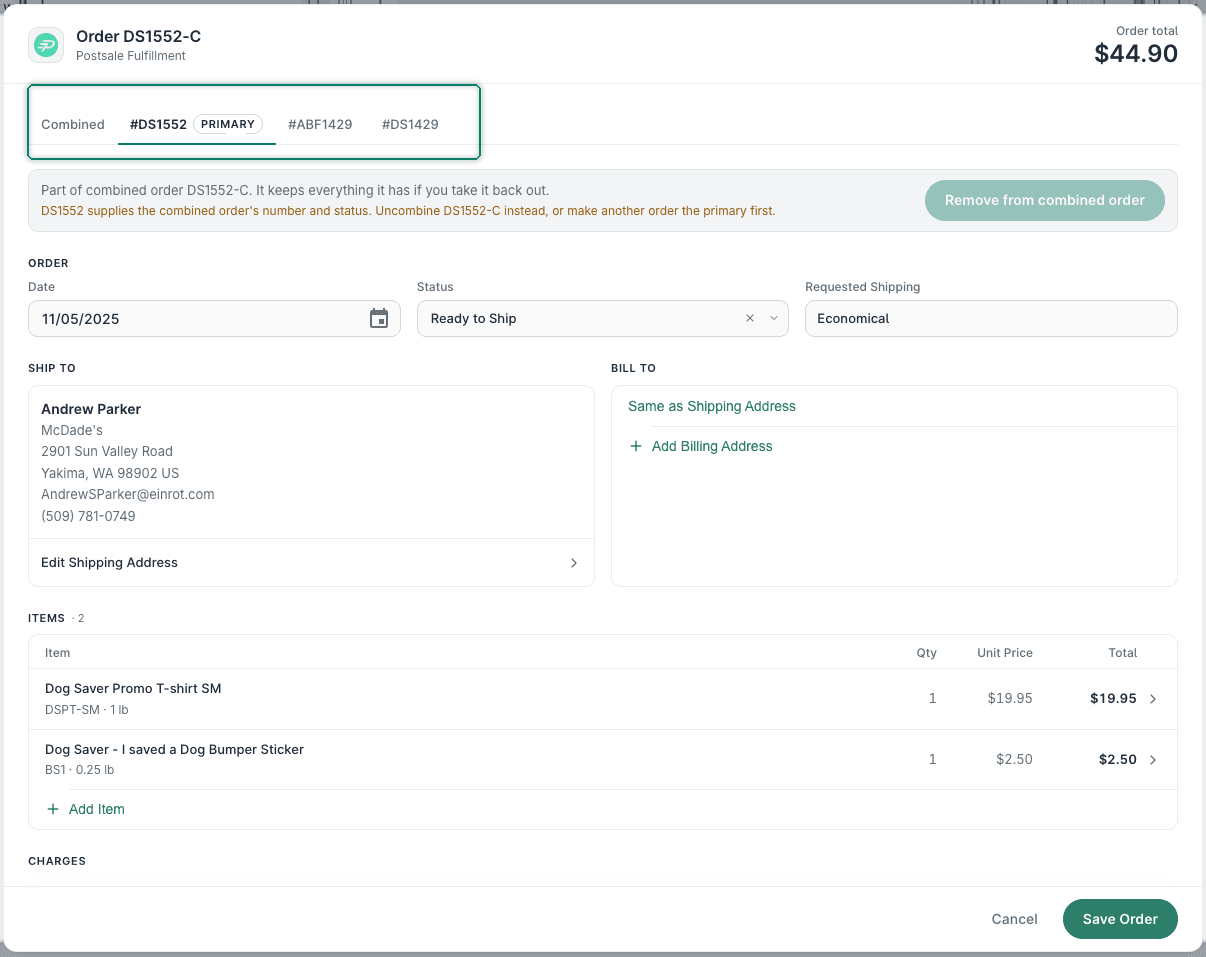Open the #DS1429 tab
1206x957 pixels.
pyautogui.click(x=410, y=125)
